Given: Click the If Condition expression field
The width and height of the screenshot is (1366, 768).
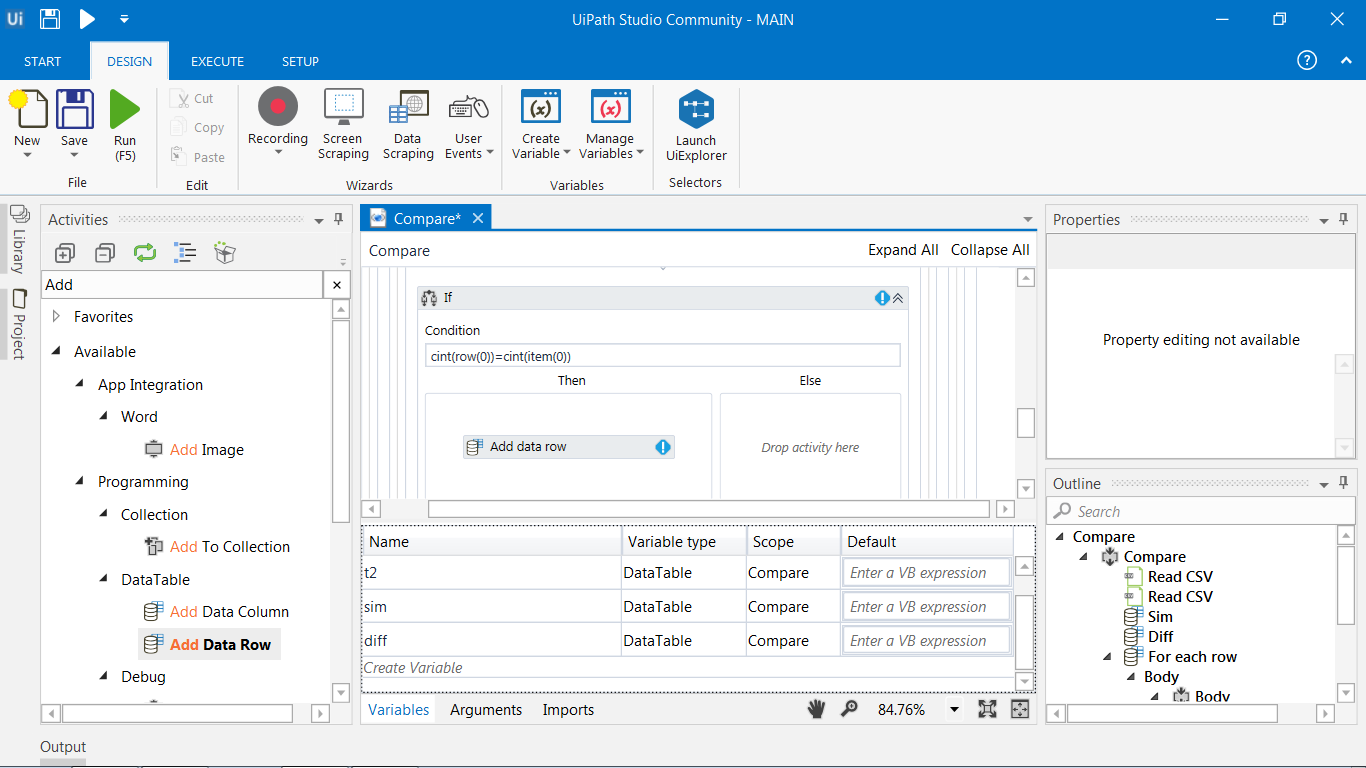Looking at the screenshot, I should point(662,356).
